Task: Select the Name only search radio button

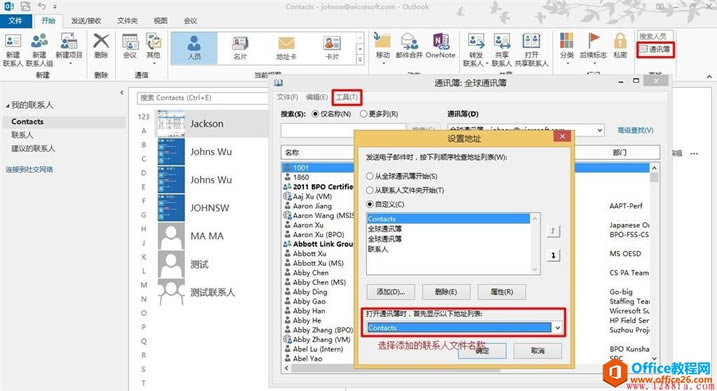Action: coord(315,114)
